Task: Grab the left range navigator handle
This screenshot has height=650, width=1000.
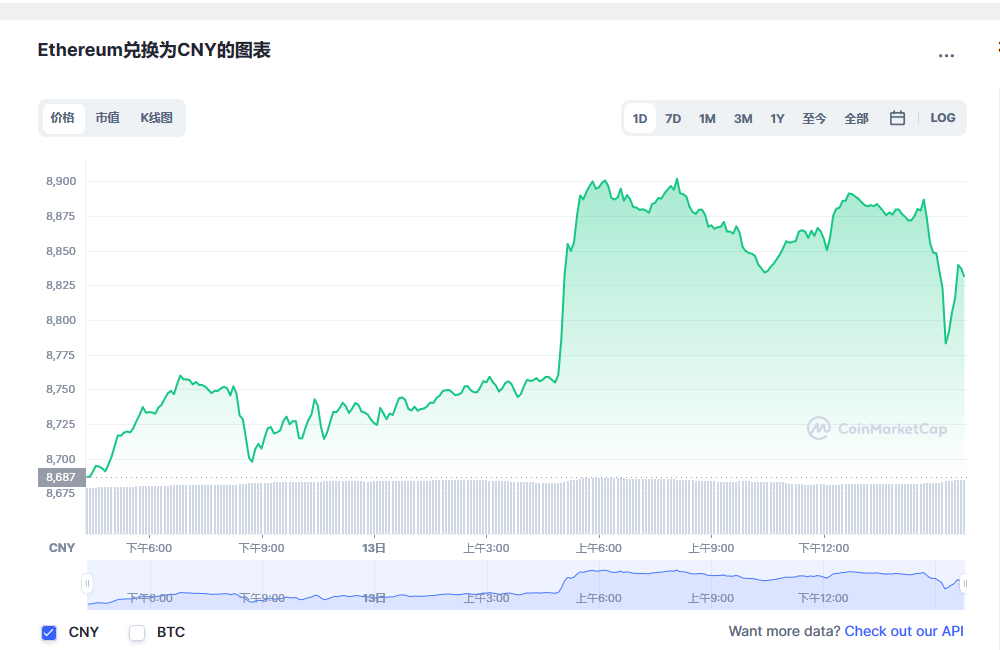Action: coord(87,584)
